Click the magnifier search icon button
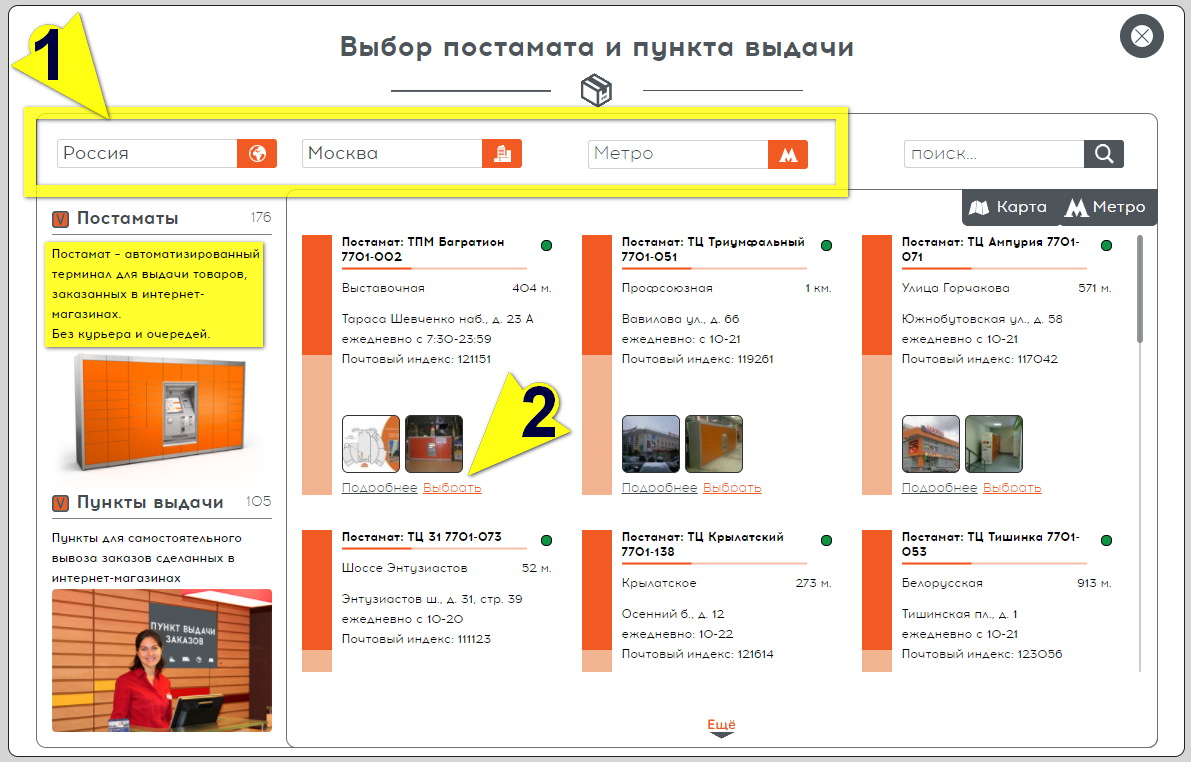 [1104, 154]
